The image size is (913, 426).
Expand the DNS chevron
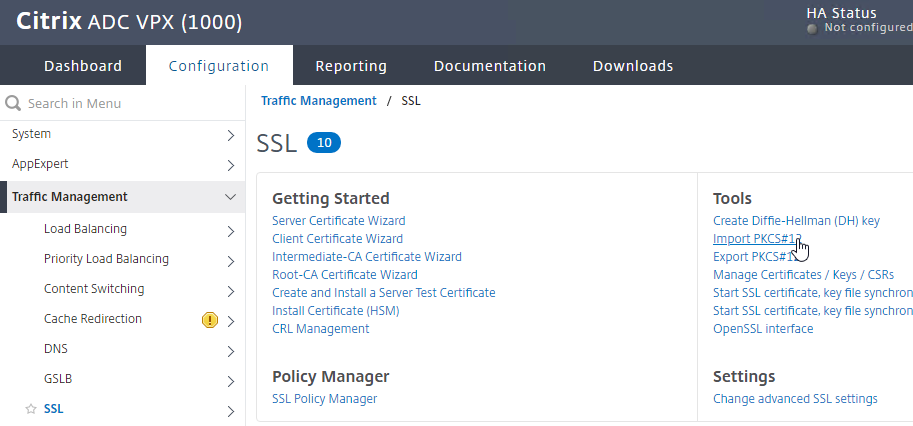[231, 352]
